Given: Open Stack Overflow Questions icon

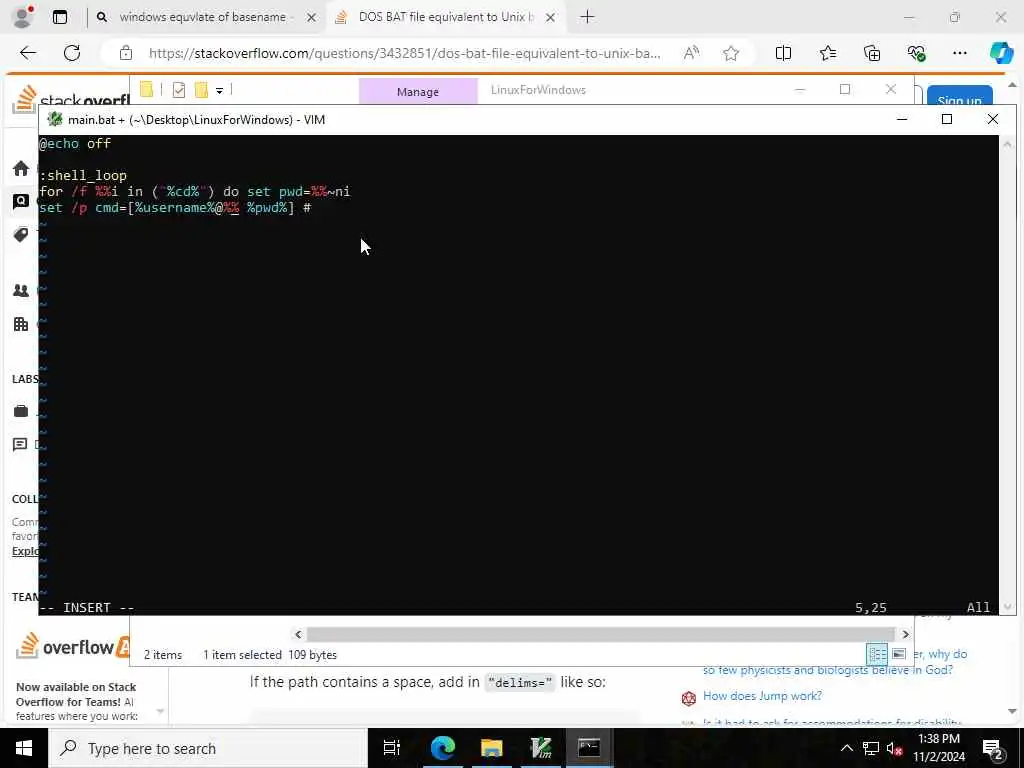Looking at the screenshot, I should click(x=21, y=201).
